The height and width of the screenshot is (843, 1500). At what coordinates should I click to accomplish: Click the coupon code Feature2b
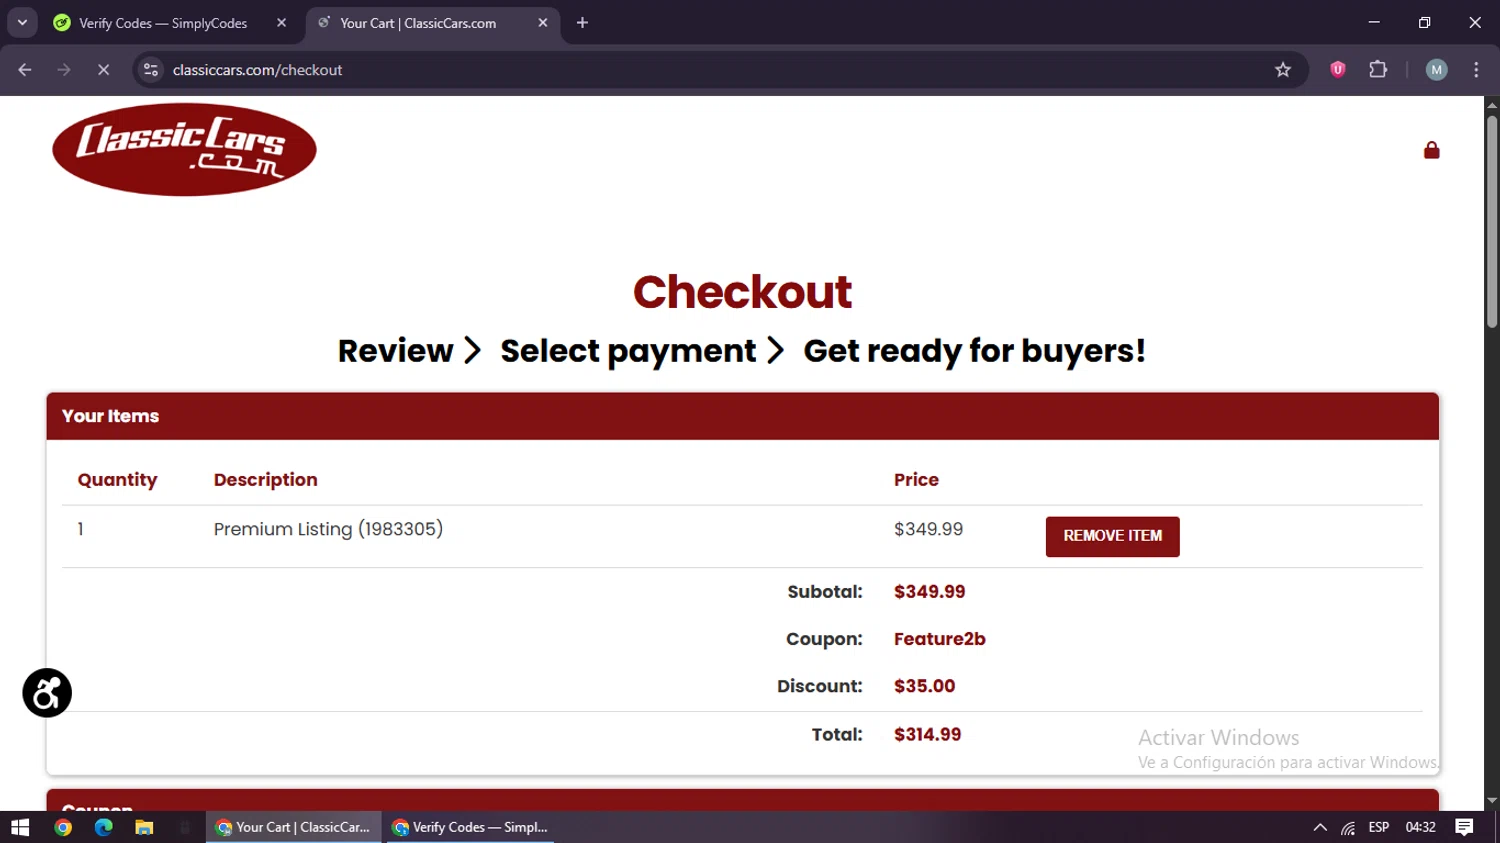pos(939,639)
